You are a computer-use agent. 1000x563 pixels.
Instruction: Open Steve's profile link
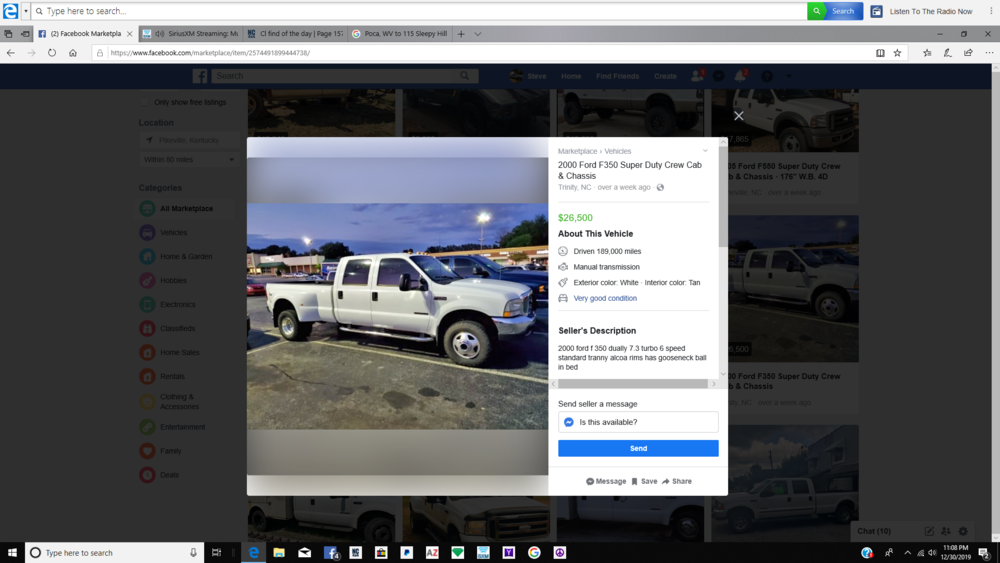[528, 76]
